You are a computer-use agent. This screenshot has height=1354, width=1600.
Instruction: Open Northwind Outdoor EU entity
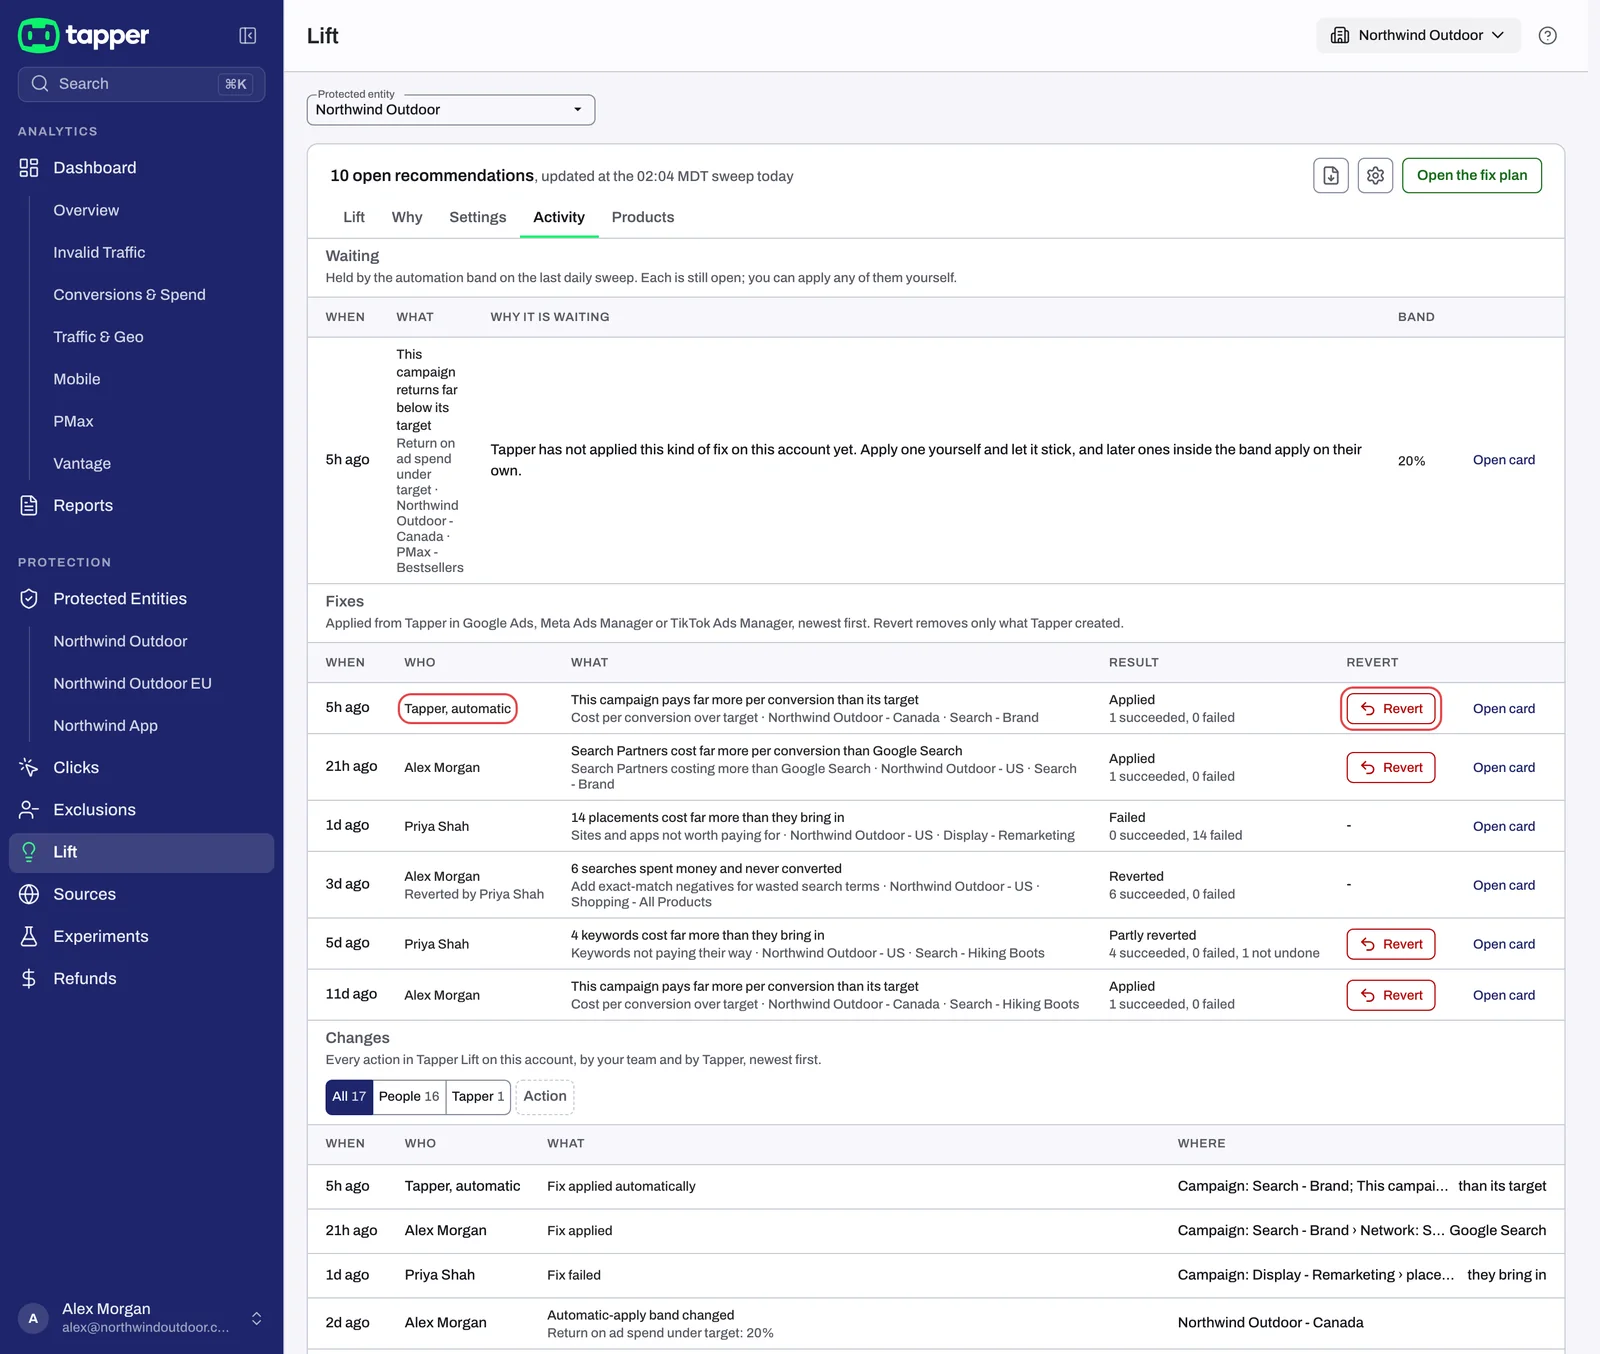132,684
